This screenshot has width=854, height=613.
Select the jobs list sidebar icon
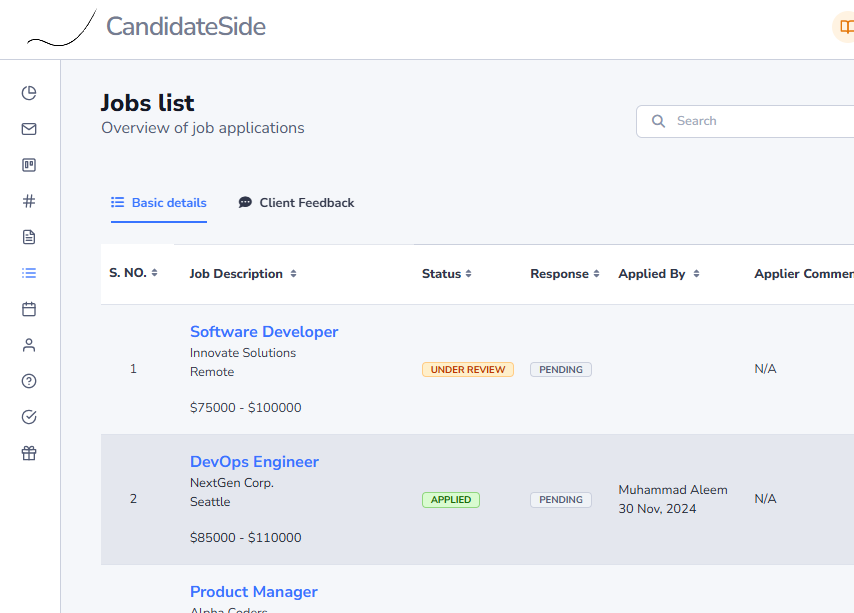click(29, 273)
